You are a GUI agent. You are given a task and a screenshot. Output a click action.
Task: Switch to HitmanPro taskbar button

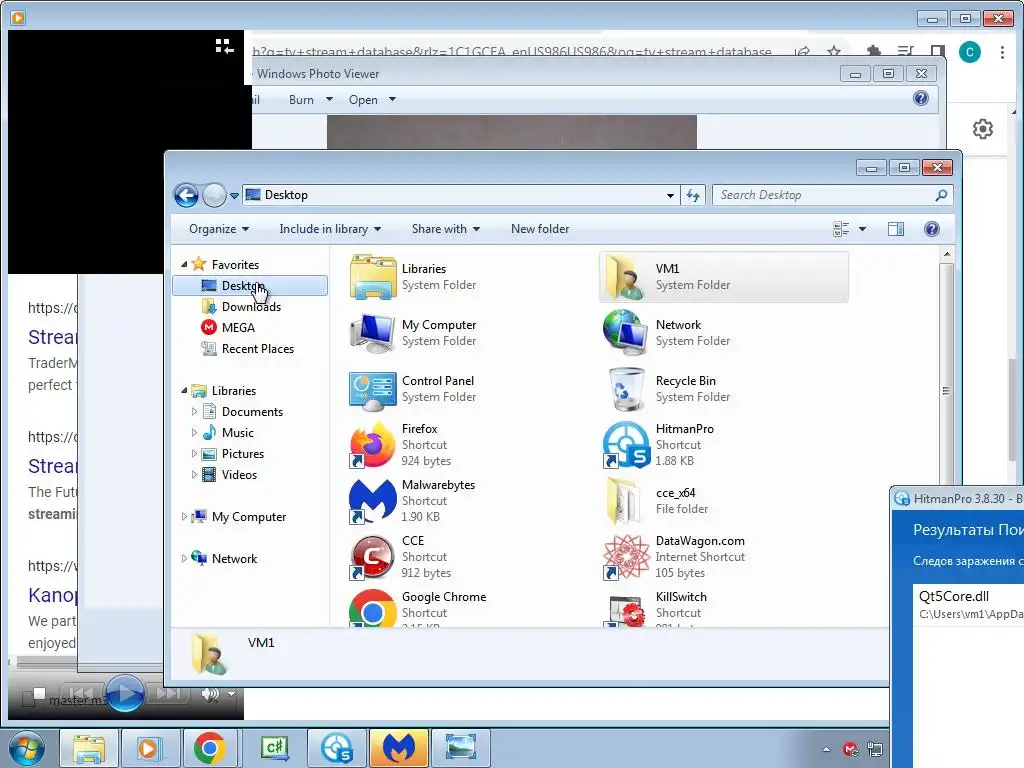[x=337, y=748]
